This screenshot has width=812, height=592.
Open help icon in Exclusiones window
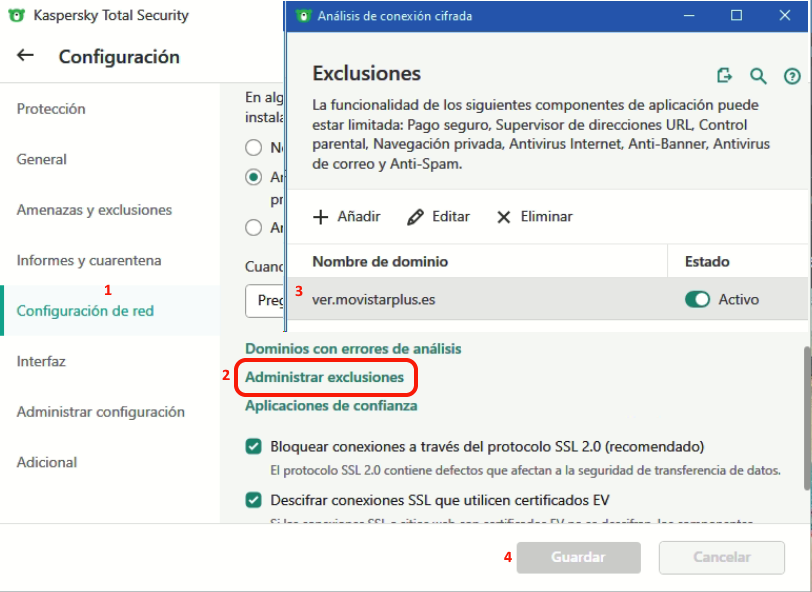(792, 76)
